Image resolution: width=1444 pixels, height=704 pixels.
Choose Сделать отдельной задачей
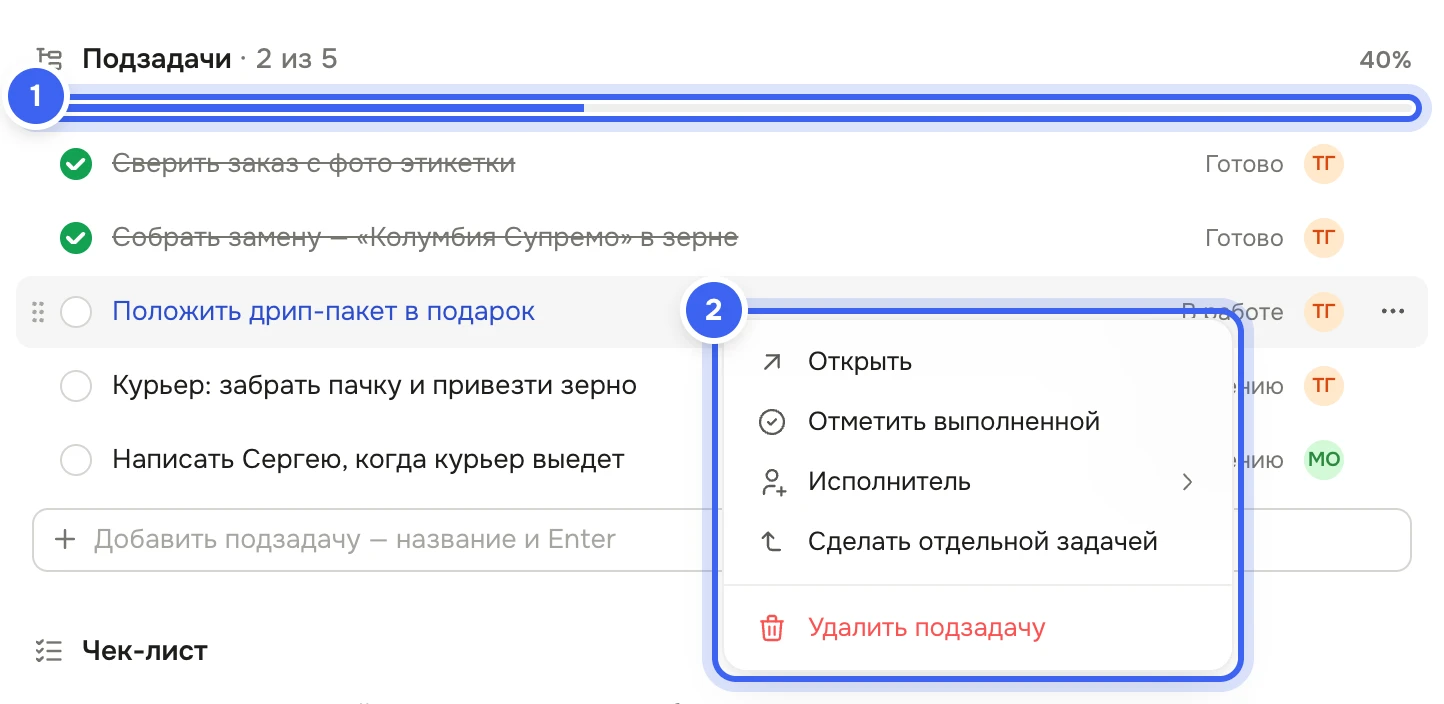(x=978, y=542)
